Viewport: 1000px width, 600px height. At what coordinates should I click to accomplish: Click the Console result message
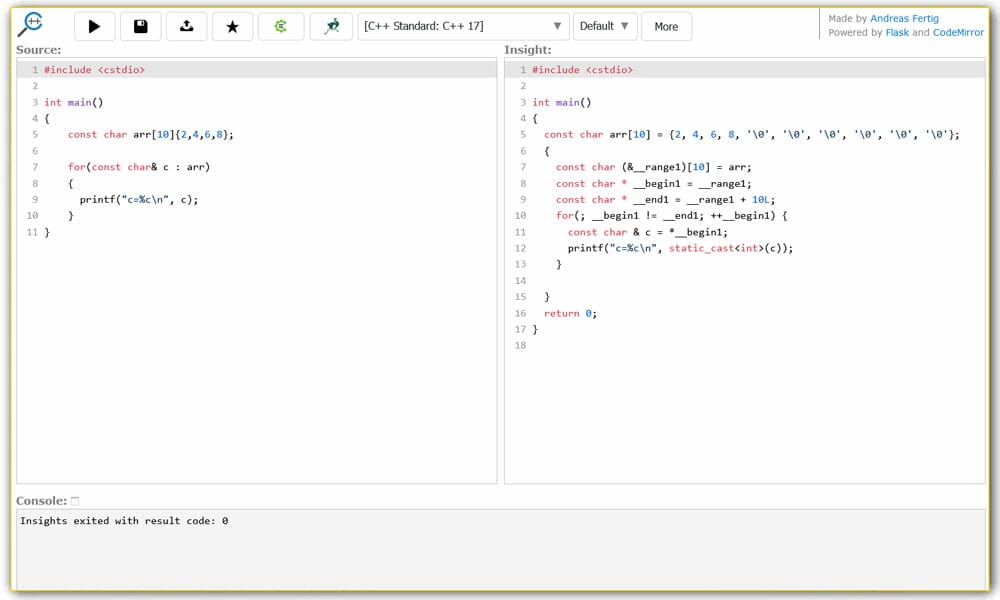125,520
